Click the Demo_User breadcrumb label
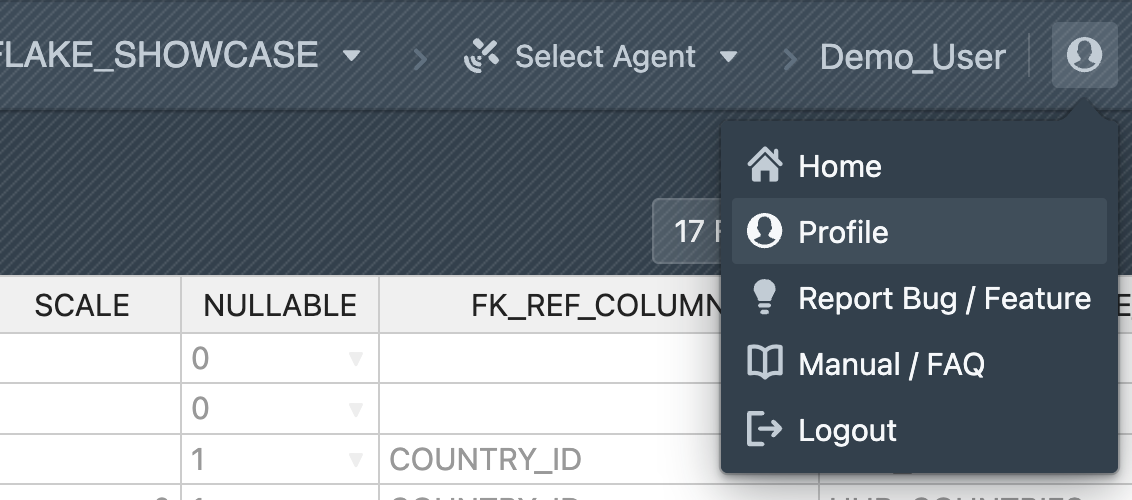Viewport: 1132px width, 500px height. click(x=912, y=57)
